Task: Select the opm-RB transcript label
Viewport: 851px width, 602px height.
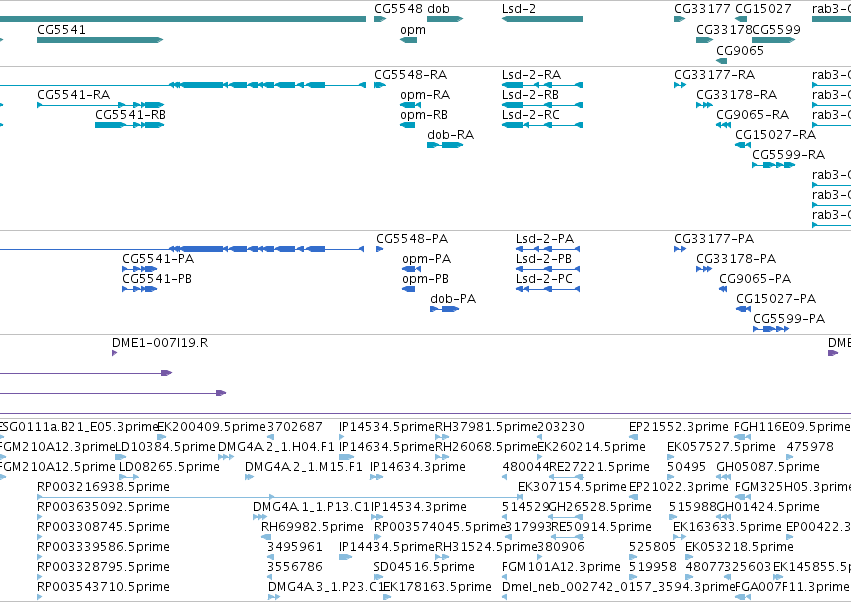Action: [x=424, y=115]
